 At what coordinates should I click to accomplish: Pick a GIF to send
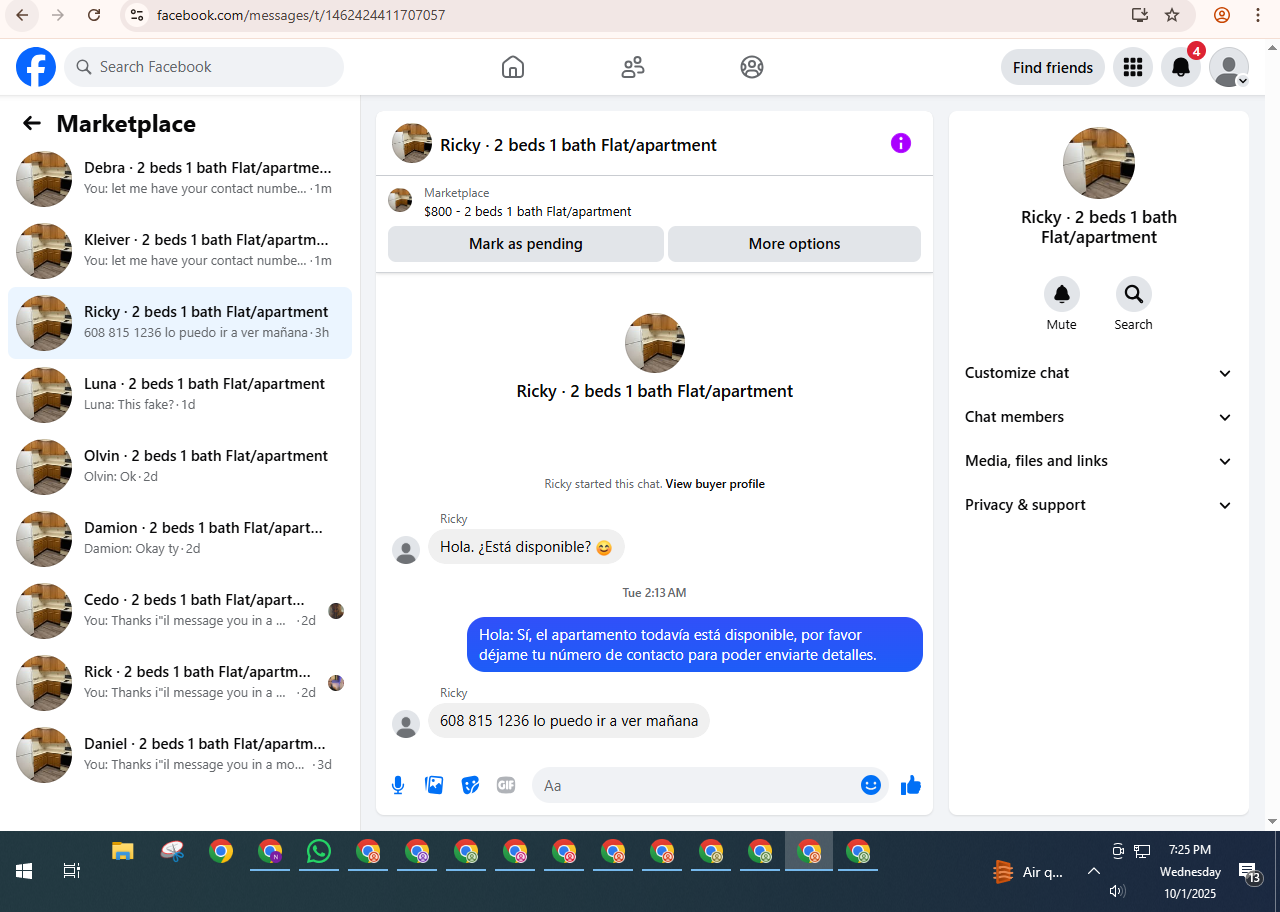coord(506,785)
